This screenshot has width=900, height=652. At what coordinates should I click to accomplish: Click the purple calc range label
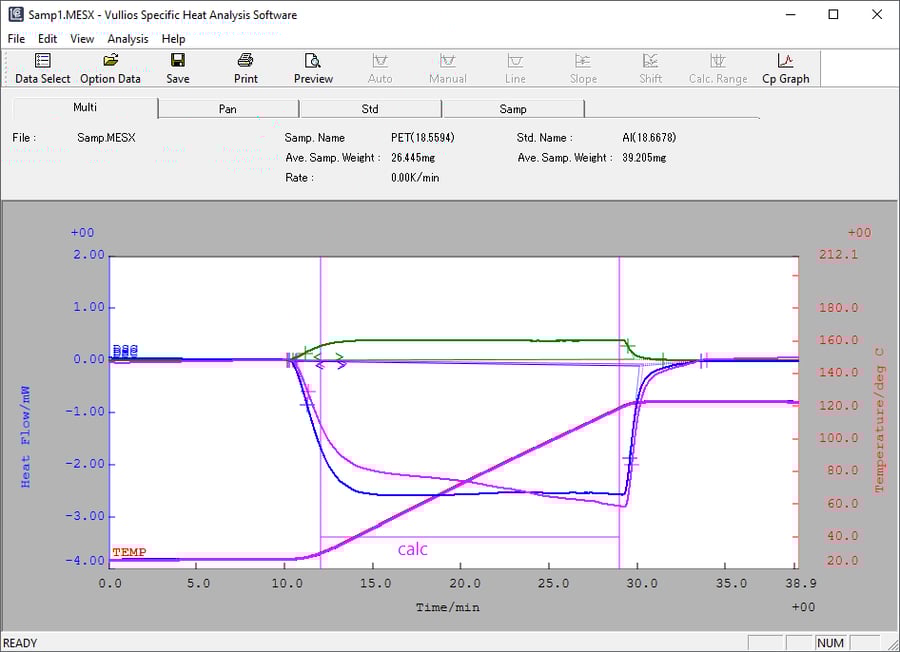tap(412, 549)
